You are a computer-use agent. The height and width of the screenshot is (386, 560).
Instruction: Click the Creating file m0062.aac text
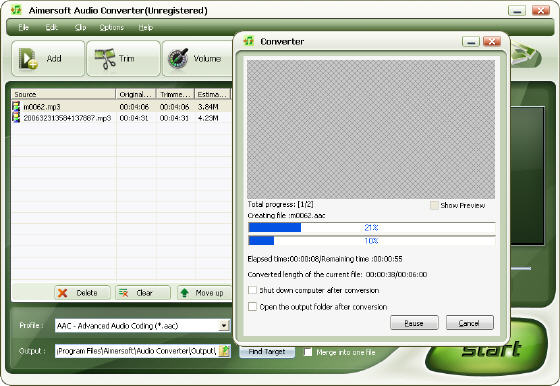coord(286,215)
